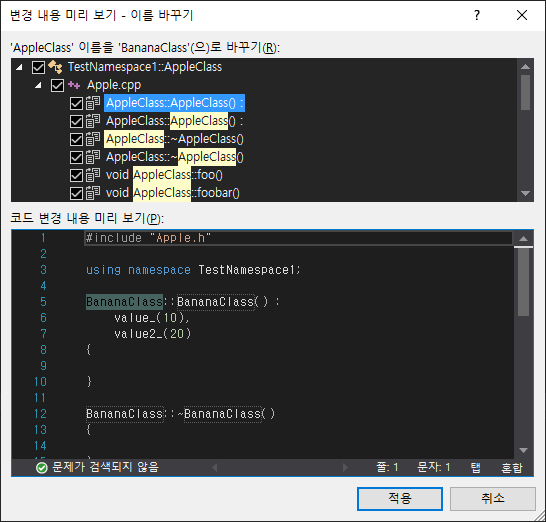Uncheck the TestNamespace1::AppleClass root checkbox
This screenshot has width=546, height=522.
38,67
